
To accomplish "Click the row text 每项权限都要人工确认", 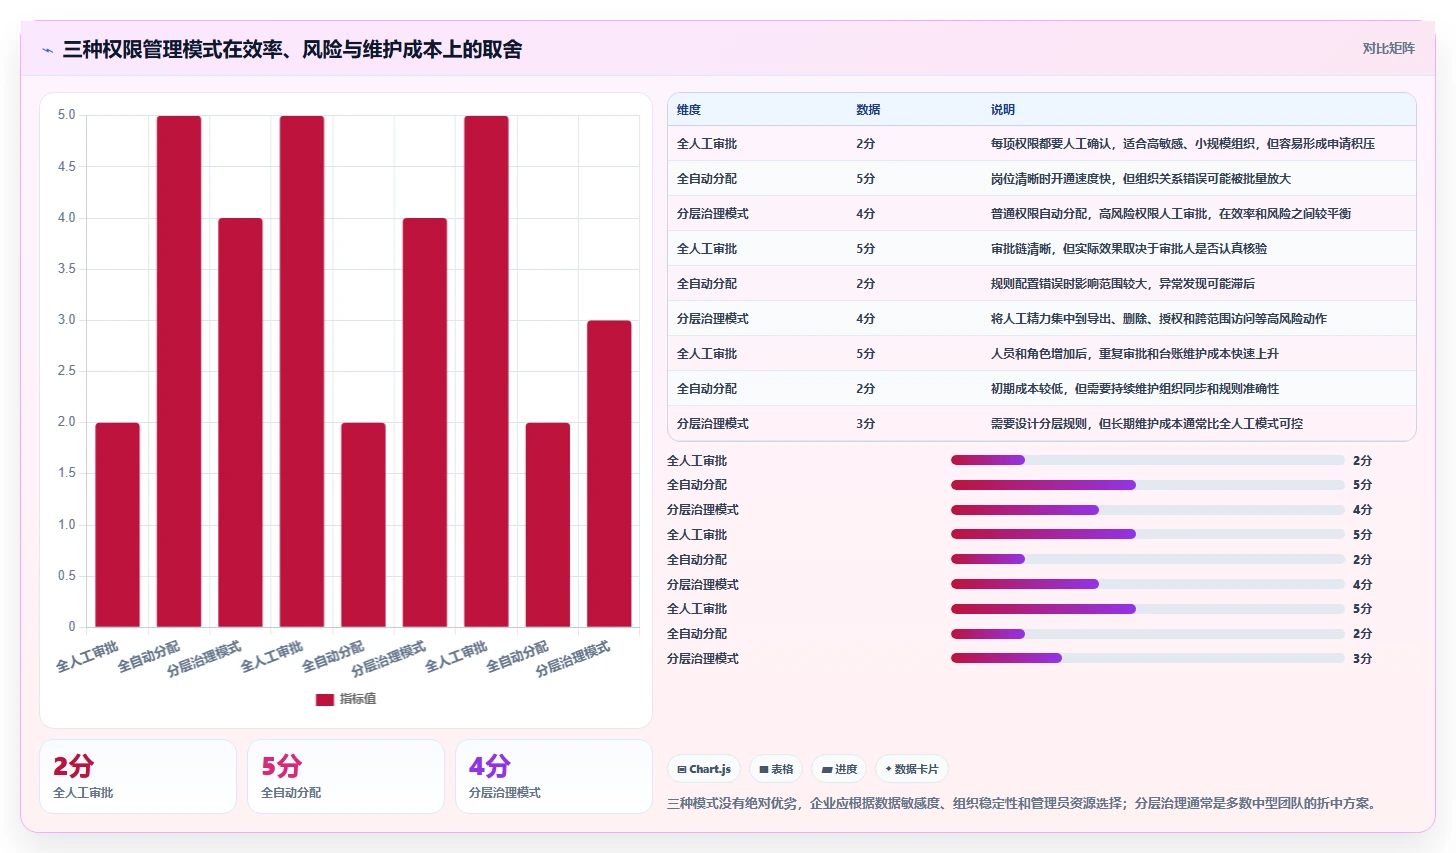I will 1051,144.
